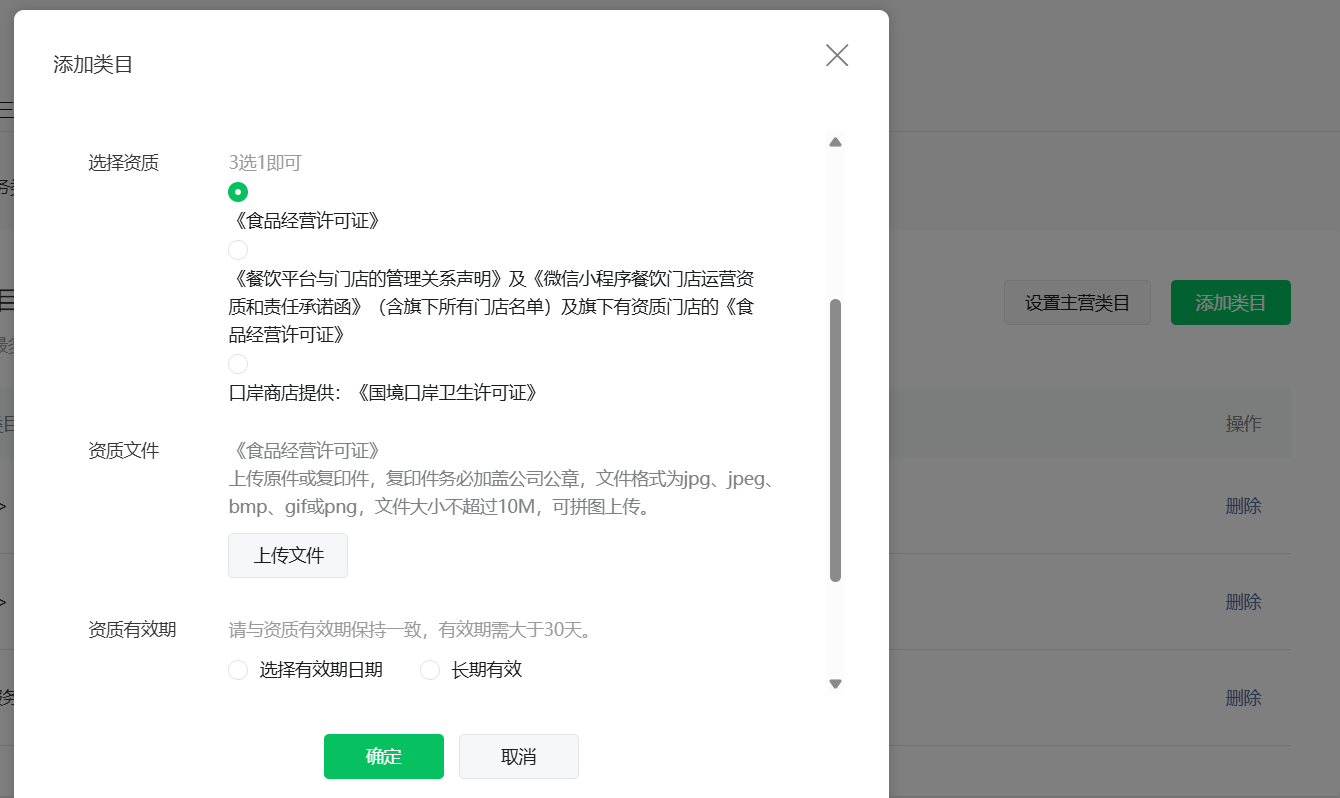Click the 设置主营类目 button behind the dialog
The width and height of the screenshot is (1340, 798).
click(1077, 303)
